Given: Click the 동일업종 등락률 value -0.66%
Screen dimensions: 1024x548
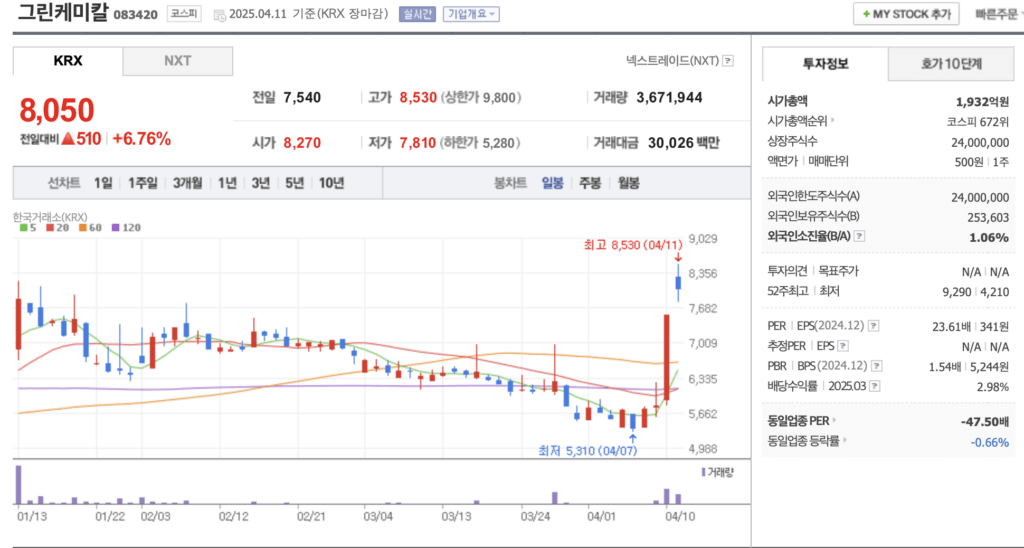Looking at the screenshot, I should pyautogui.click(x=989, y=442).
